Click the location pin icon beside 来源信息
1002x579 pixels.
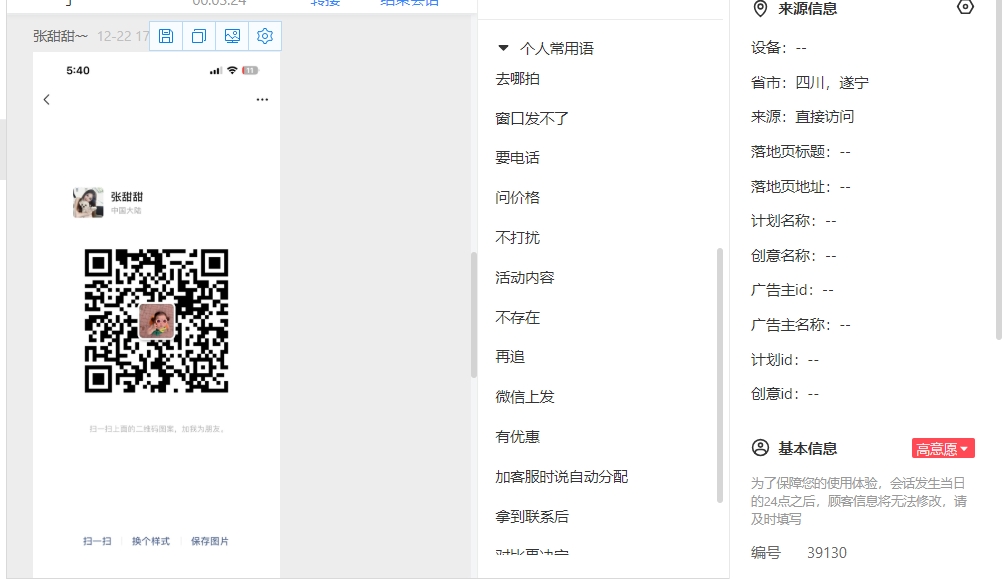760,8
